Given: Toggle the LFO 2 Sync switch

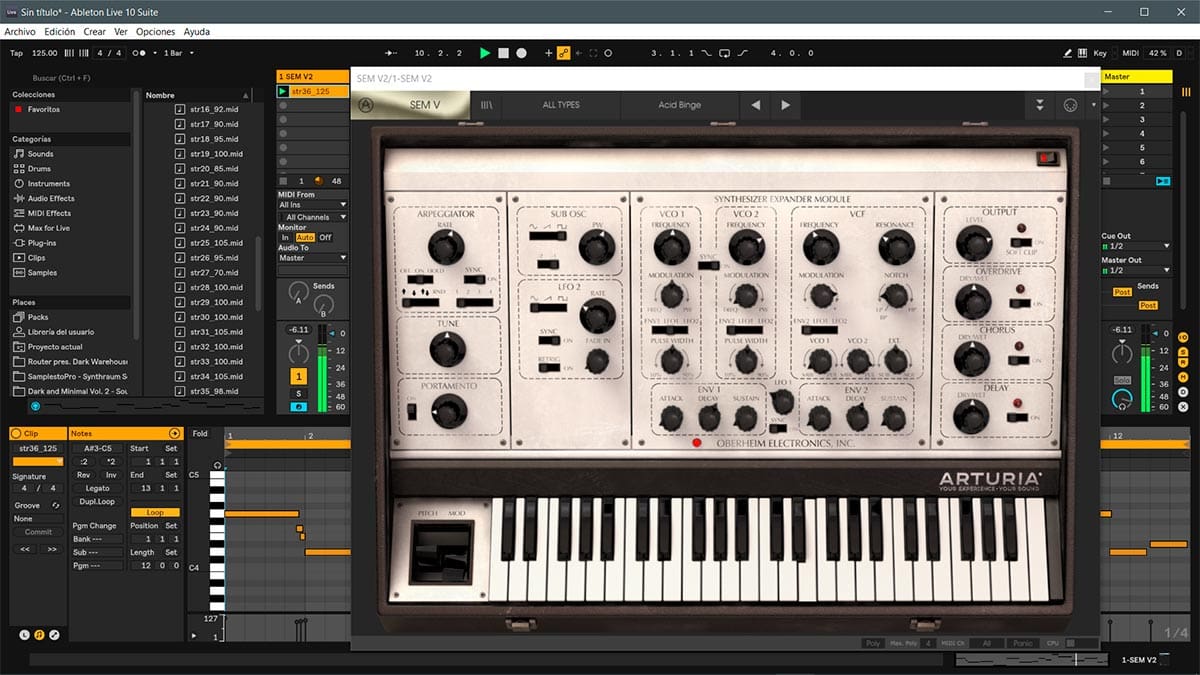Looking at the screenshot, I should (548, 341).
